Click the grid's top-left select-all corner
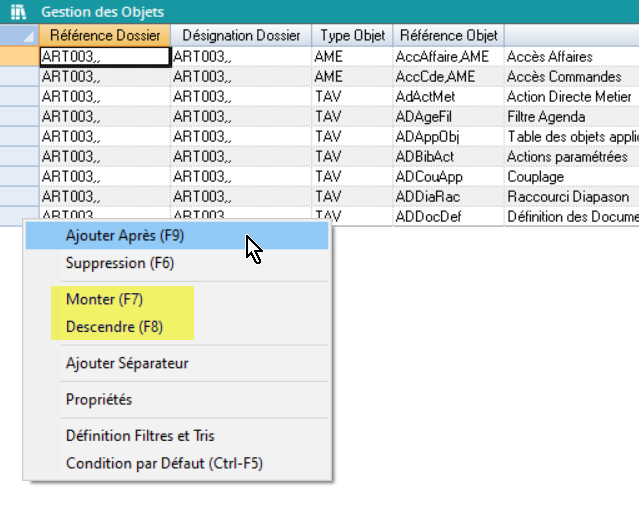The image size is (639, 522). tap(19, 36)
